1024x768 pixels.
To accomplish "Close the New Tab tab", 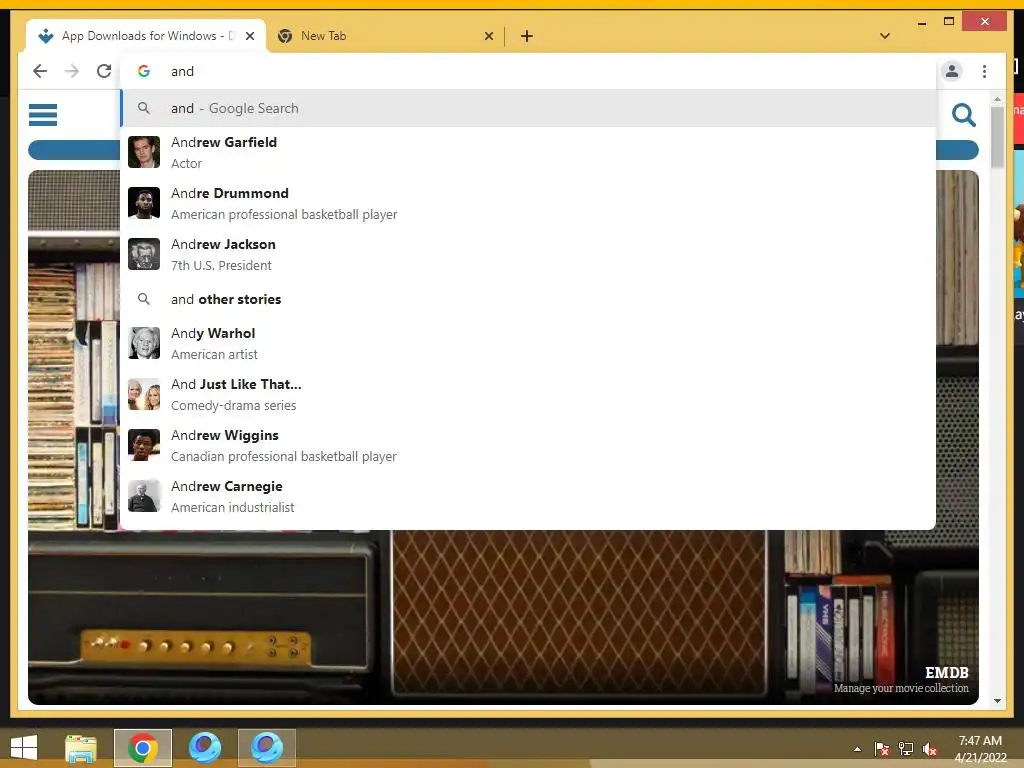I will [x=488, y=36].
